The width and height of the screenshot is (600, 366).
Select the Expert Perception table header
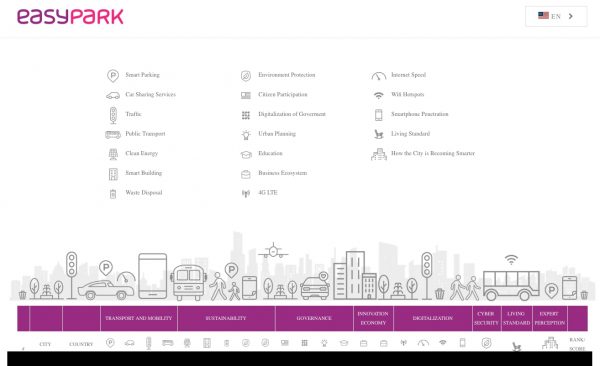(549, 318)
